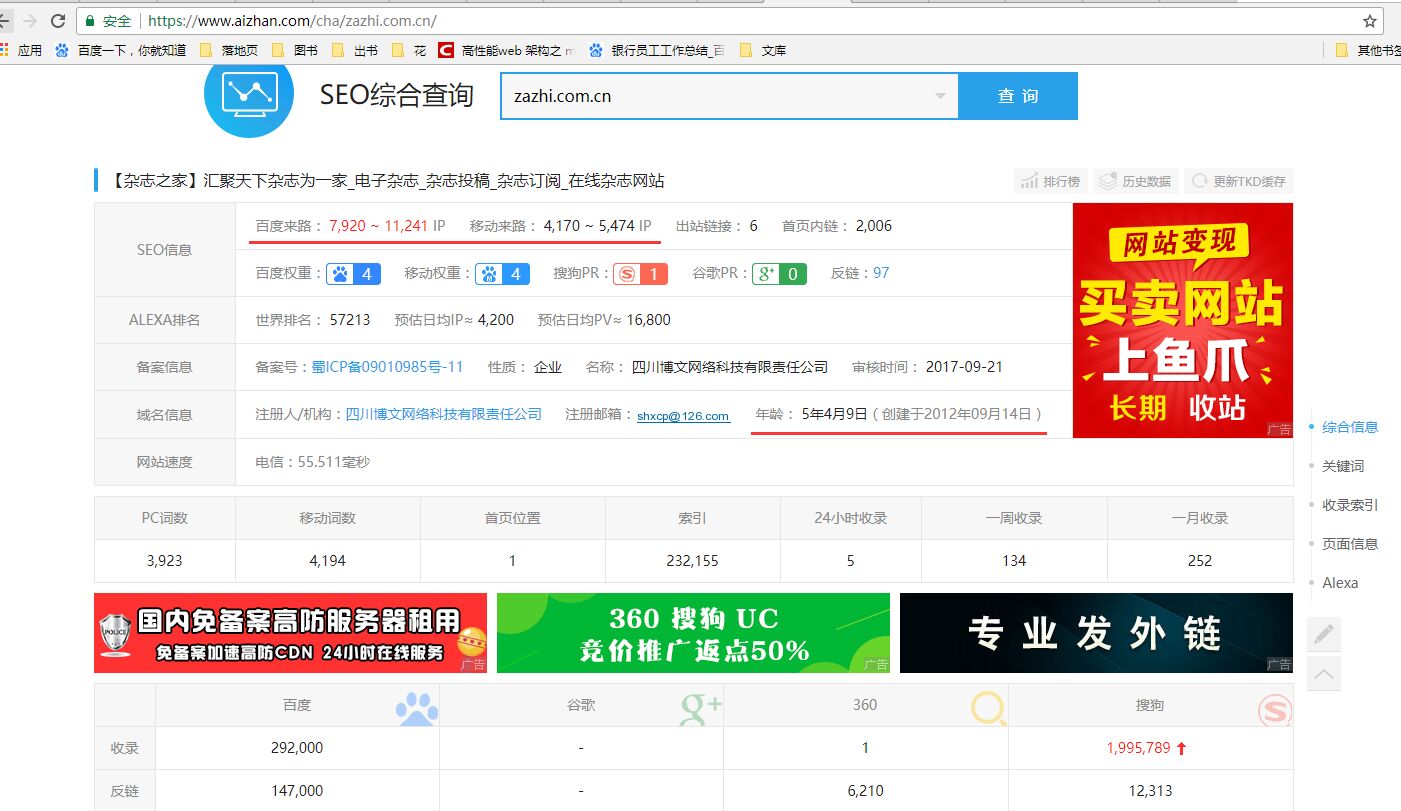This screenshot has height=811, width=1401.
Task: Click the 百度 column header
Action: [x=297, y=705]
